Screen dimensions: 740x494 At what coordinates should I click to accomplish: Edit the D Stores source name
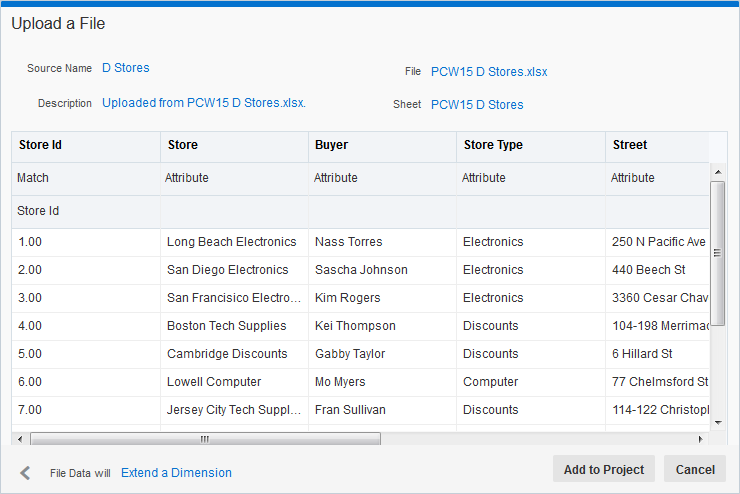tap(126, 68)
